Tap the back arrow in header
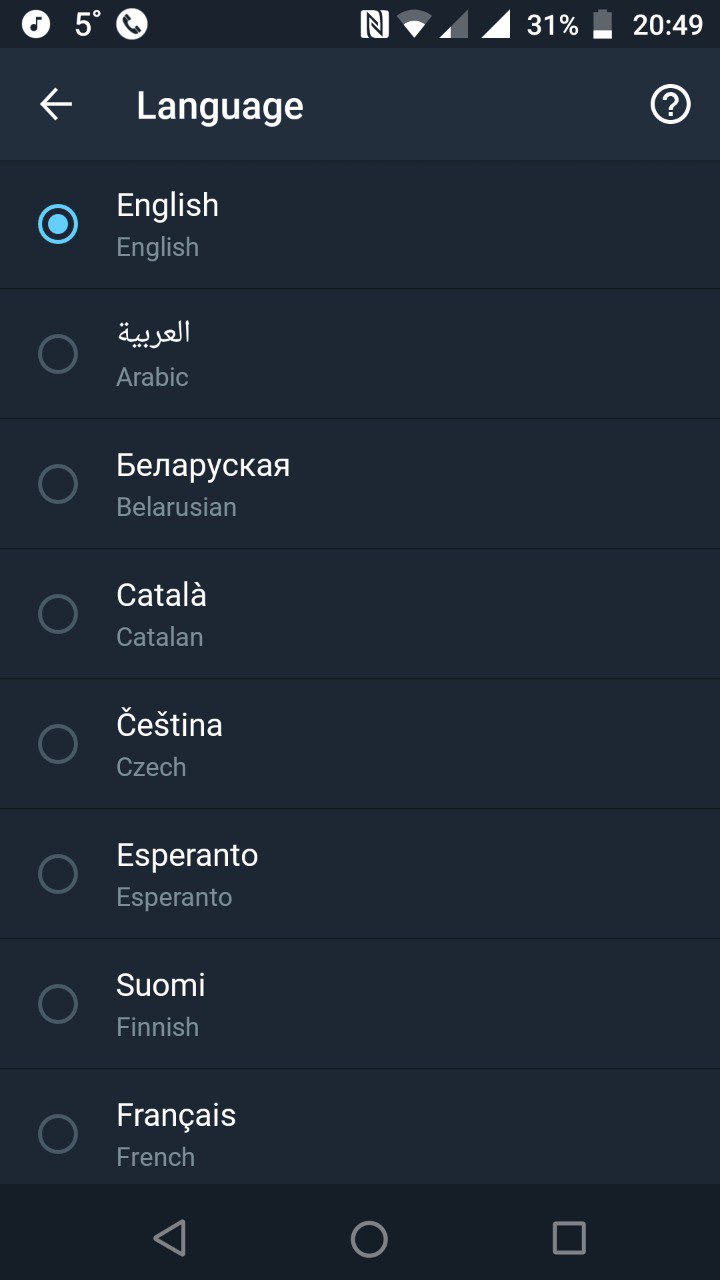720x1280 pixels. 56,104
